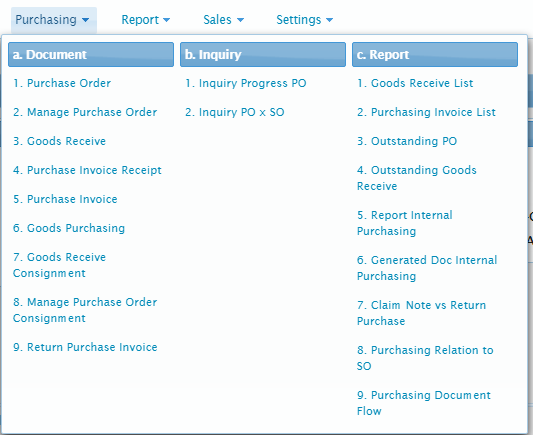533x435 pixels.
Task: Select 5. Report Internal Purchasing
Action: click(405, 223)
